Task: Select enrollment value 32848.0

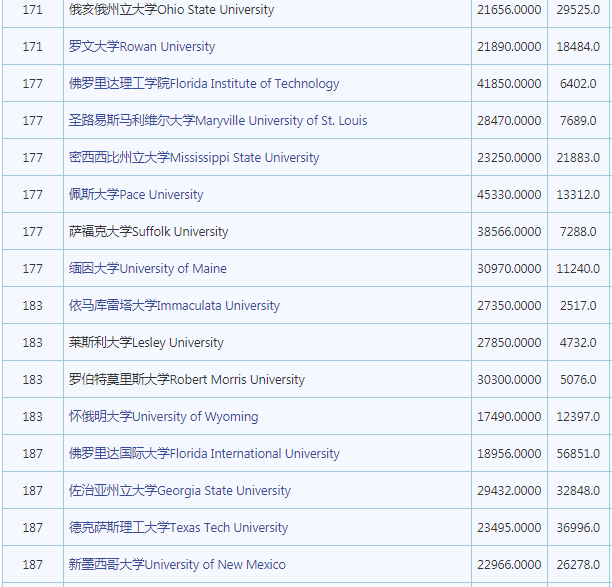Action: pyautogui.click(x=578, y=491)
